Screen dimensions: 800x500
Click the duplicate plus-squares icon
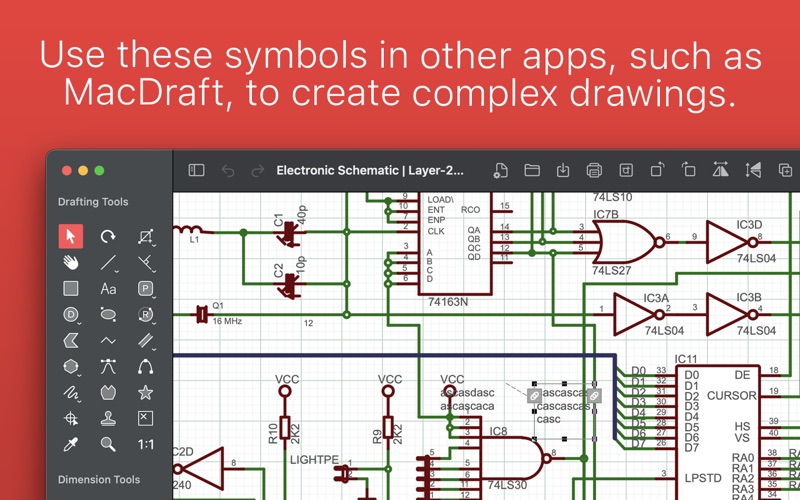(785, 170)
